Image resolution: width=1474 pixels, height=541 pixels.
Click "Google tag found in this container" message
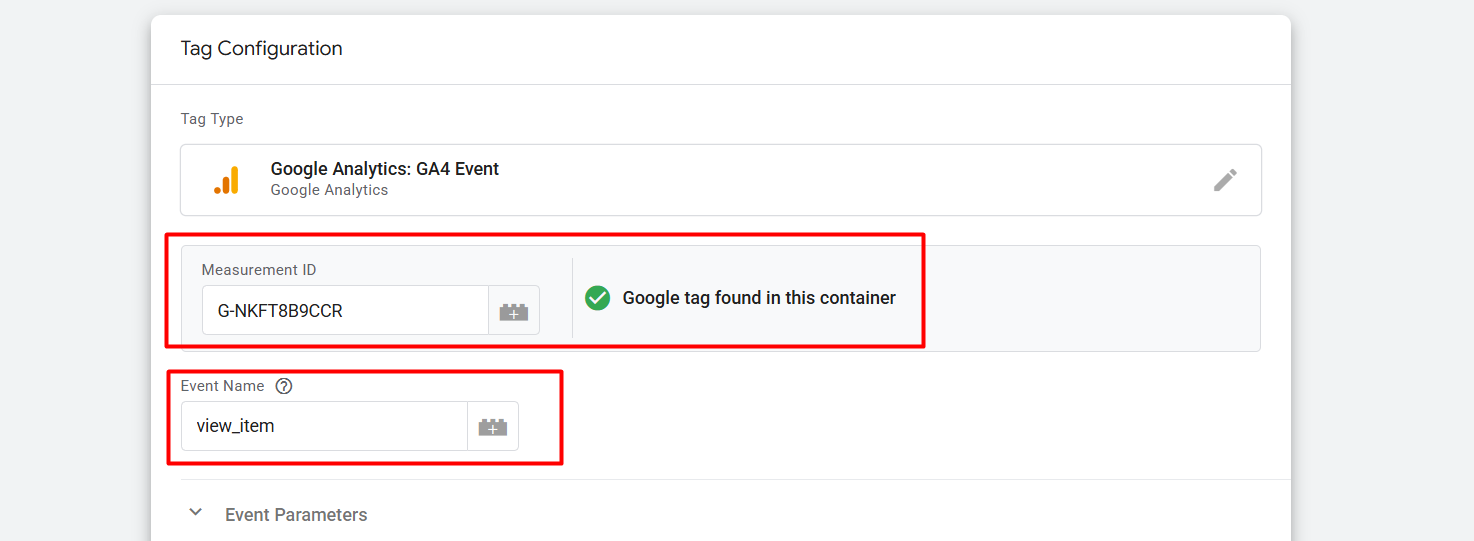(x=759, y=298)
